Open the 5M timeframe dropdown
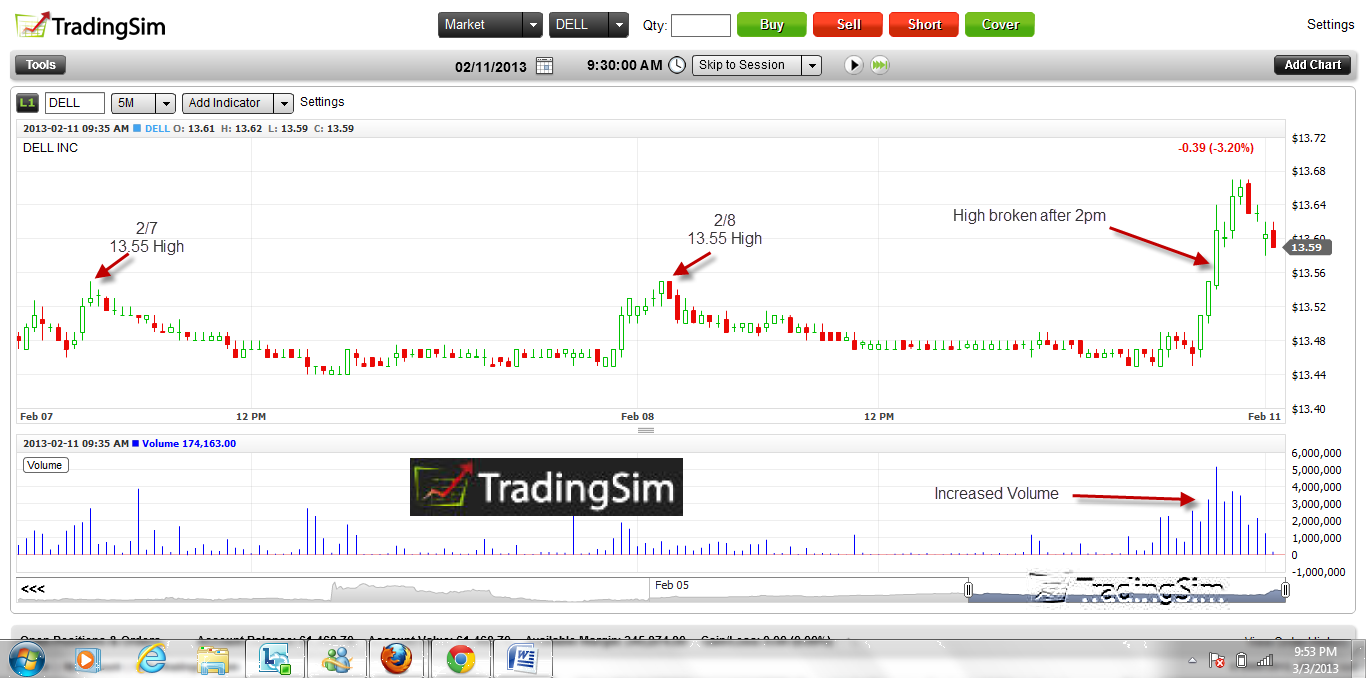This screenshot has height=678, width=1366. (x=166, y=103)
